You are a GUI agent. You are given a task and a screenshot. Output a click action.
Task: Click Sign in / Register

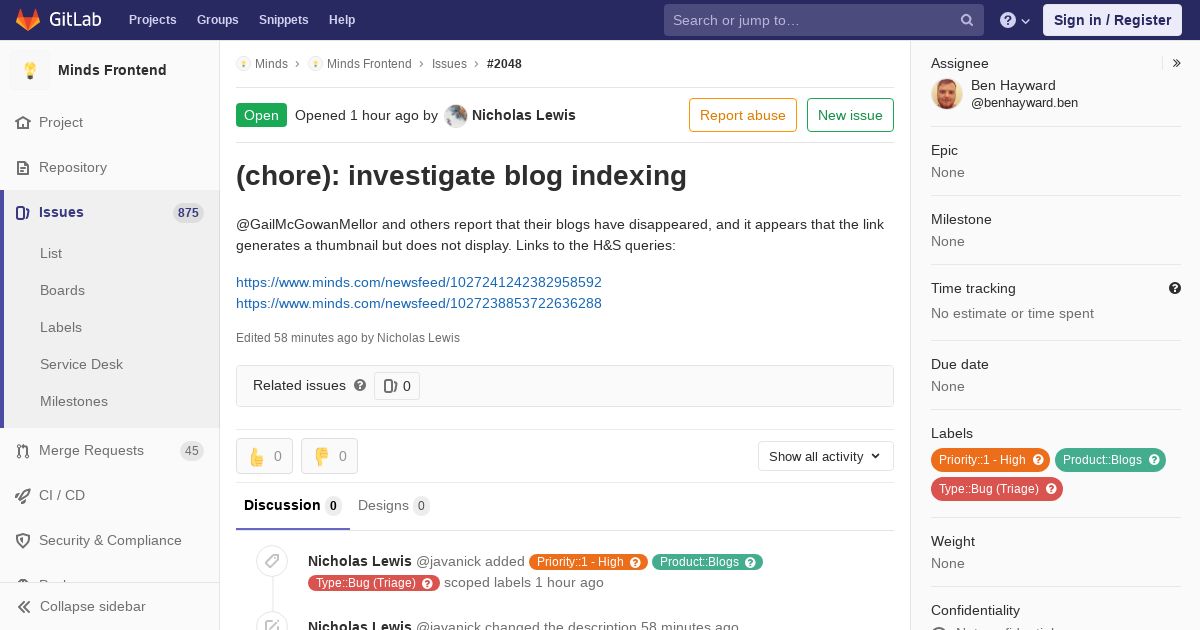coord(1112,20)
